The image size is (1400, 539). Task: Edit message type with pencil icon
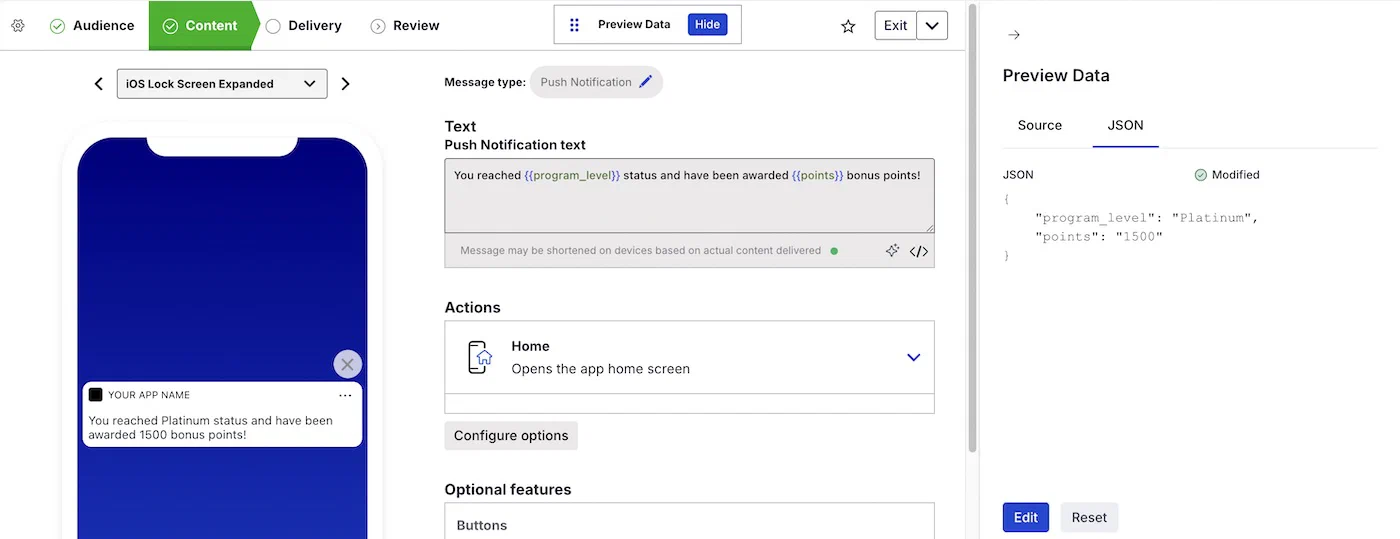tap(646, 82)
